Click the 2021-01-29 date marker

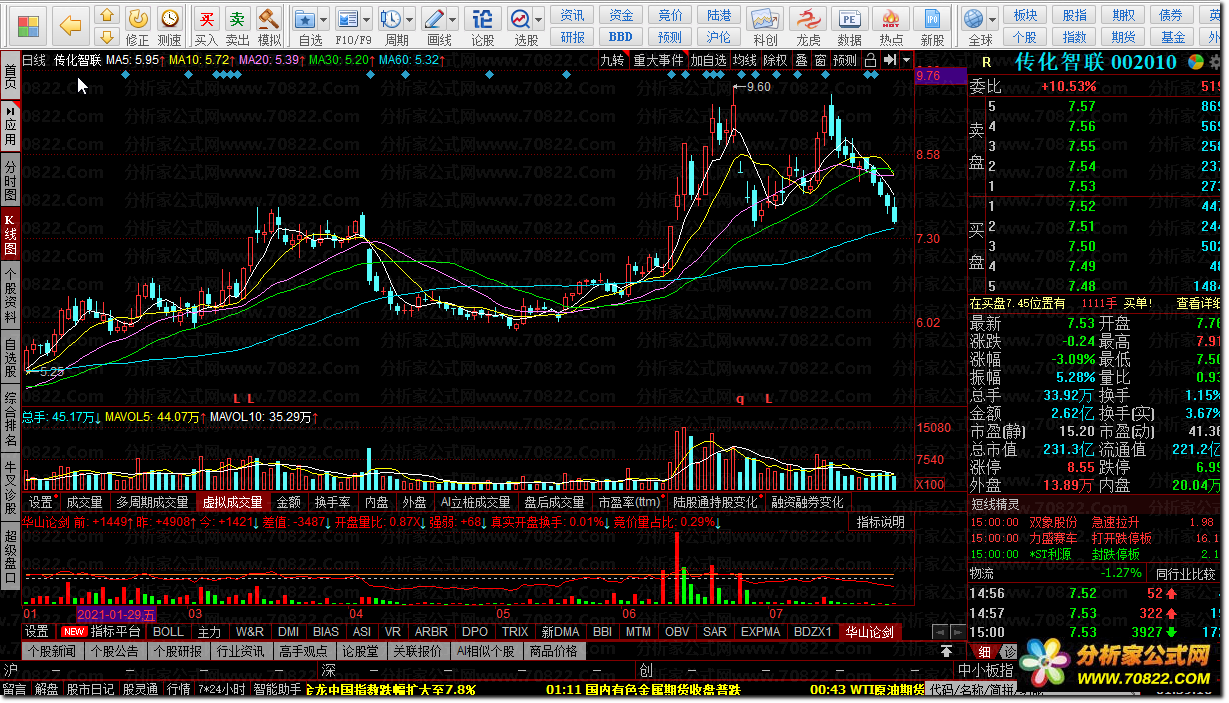tap(117, 613)
